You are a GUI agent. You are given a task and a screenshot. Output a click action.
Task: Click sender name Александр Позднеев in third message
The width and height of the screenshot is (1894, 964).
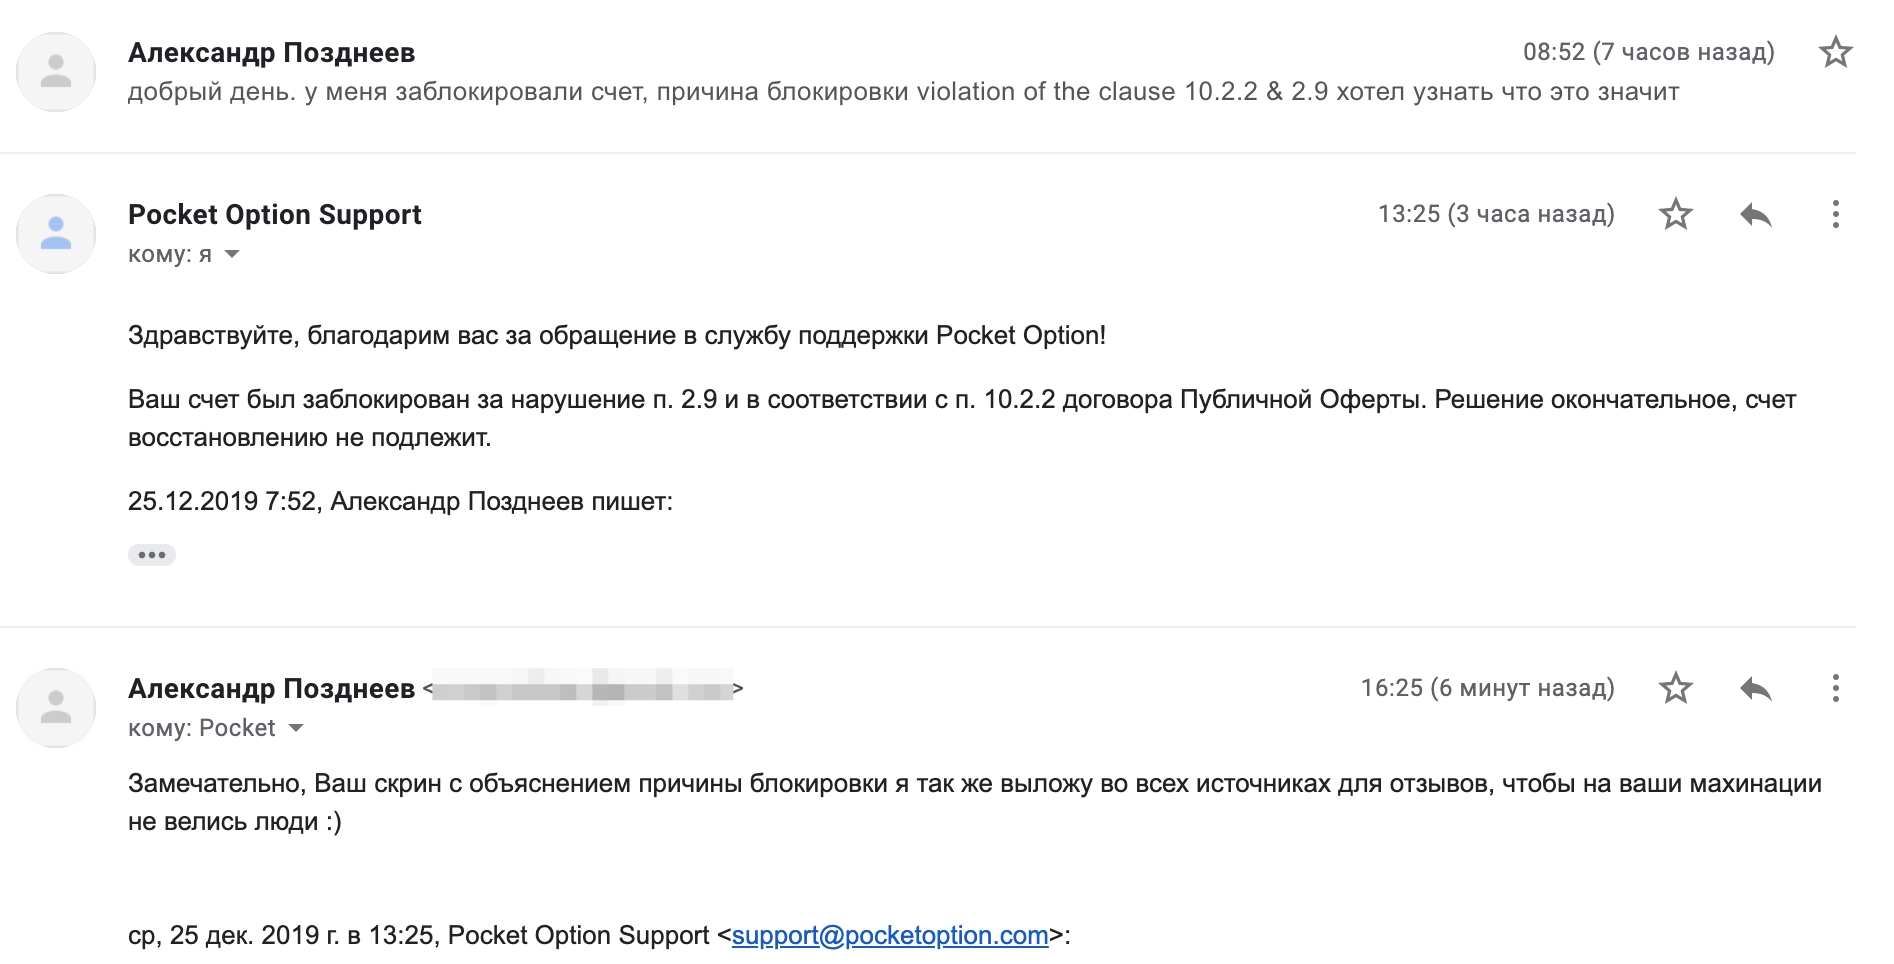click(x=271, y=688)
